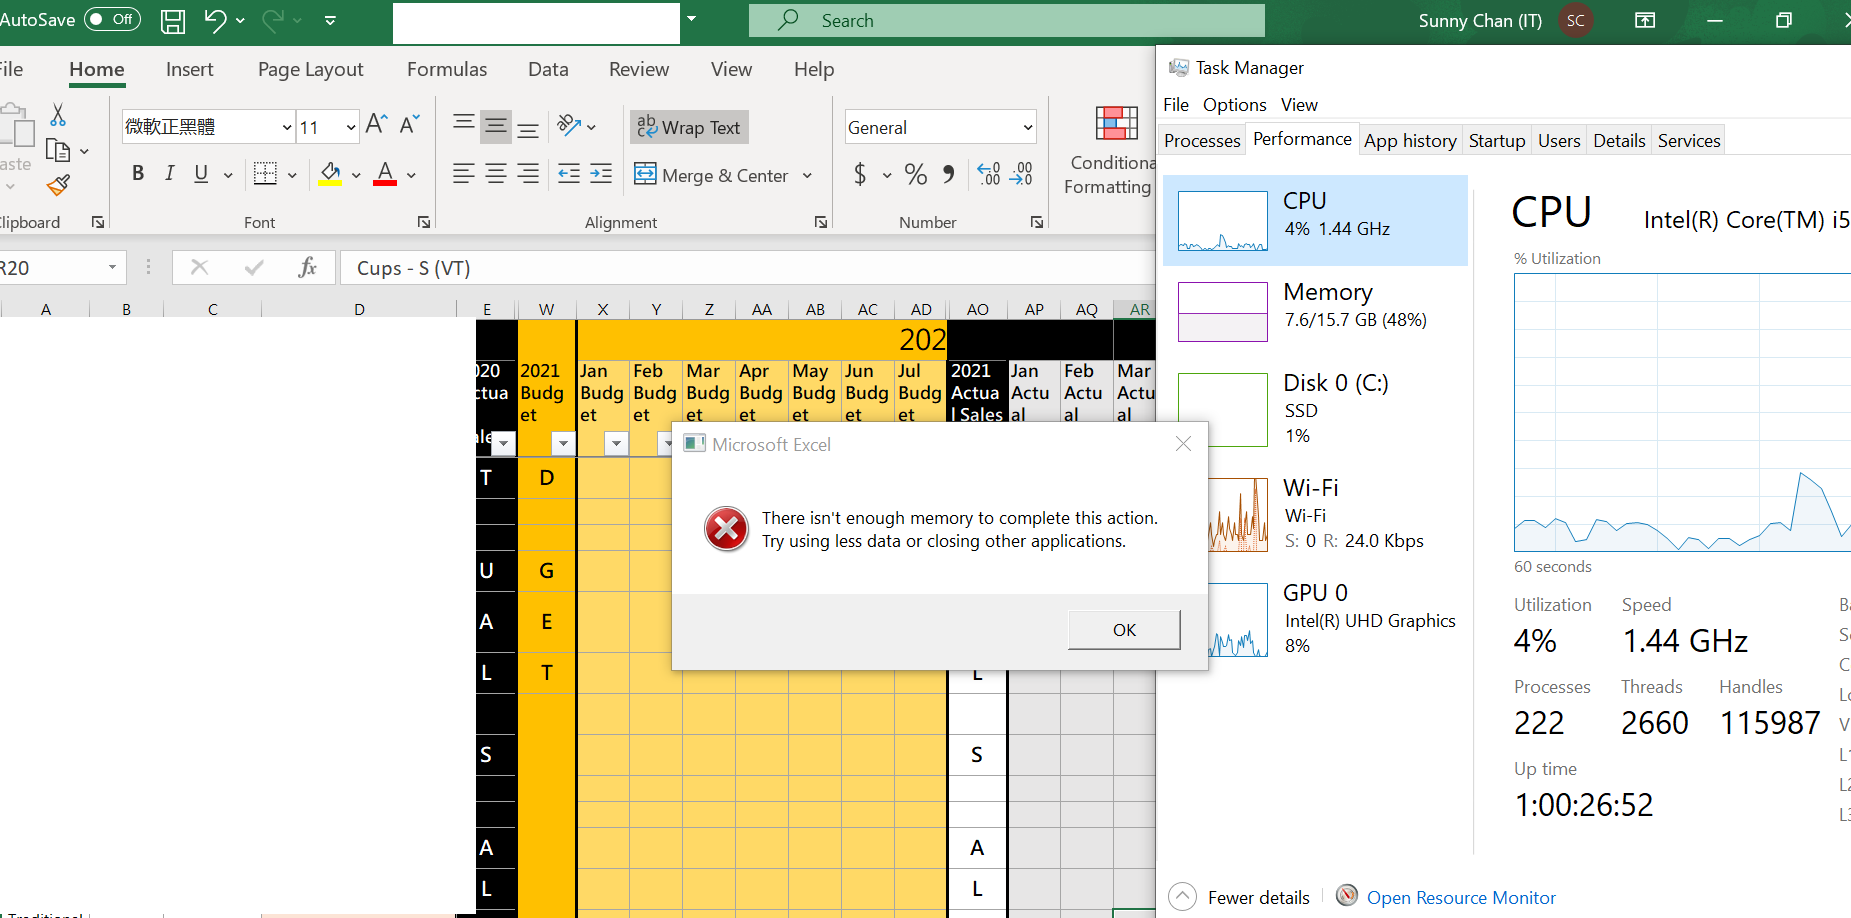The width and height of the screenshot is (1851, 918).
Task: Click the Borders icon
Action: pos(265,173)
